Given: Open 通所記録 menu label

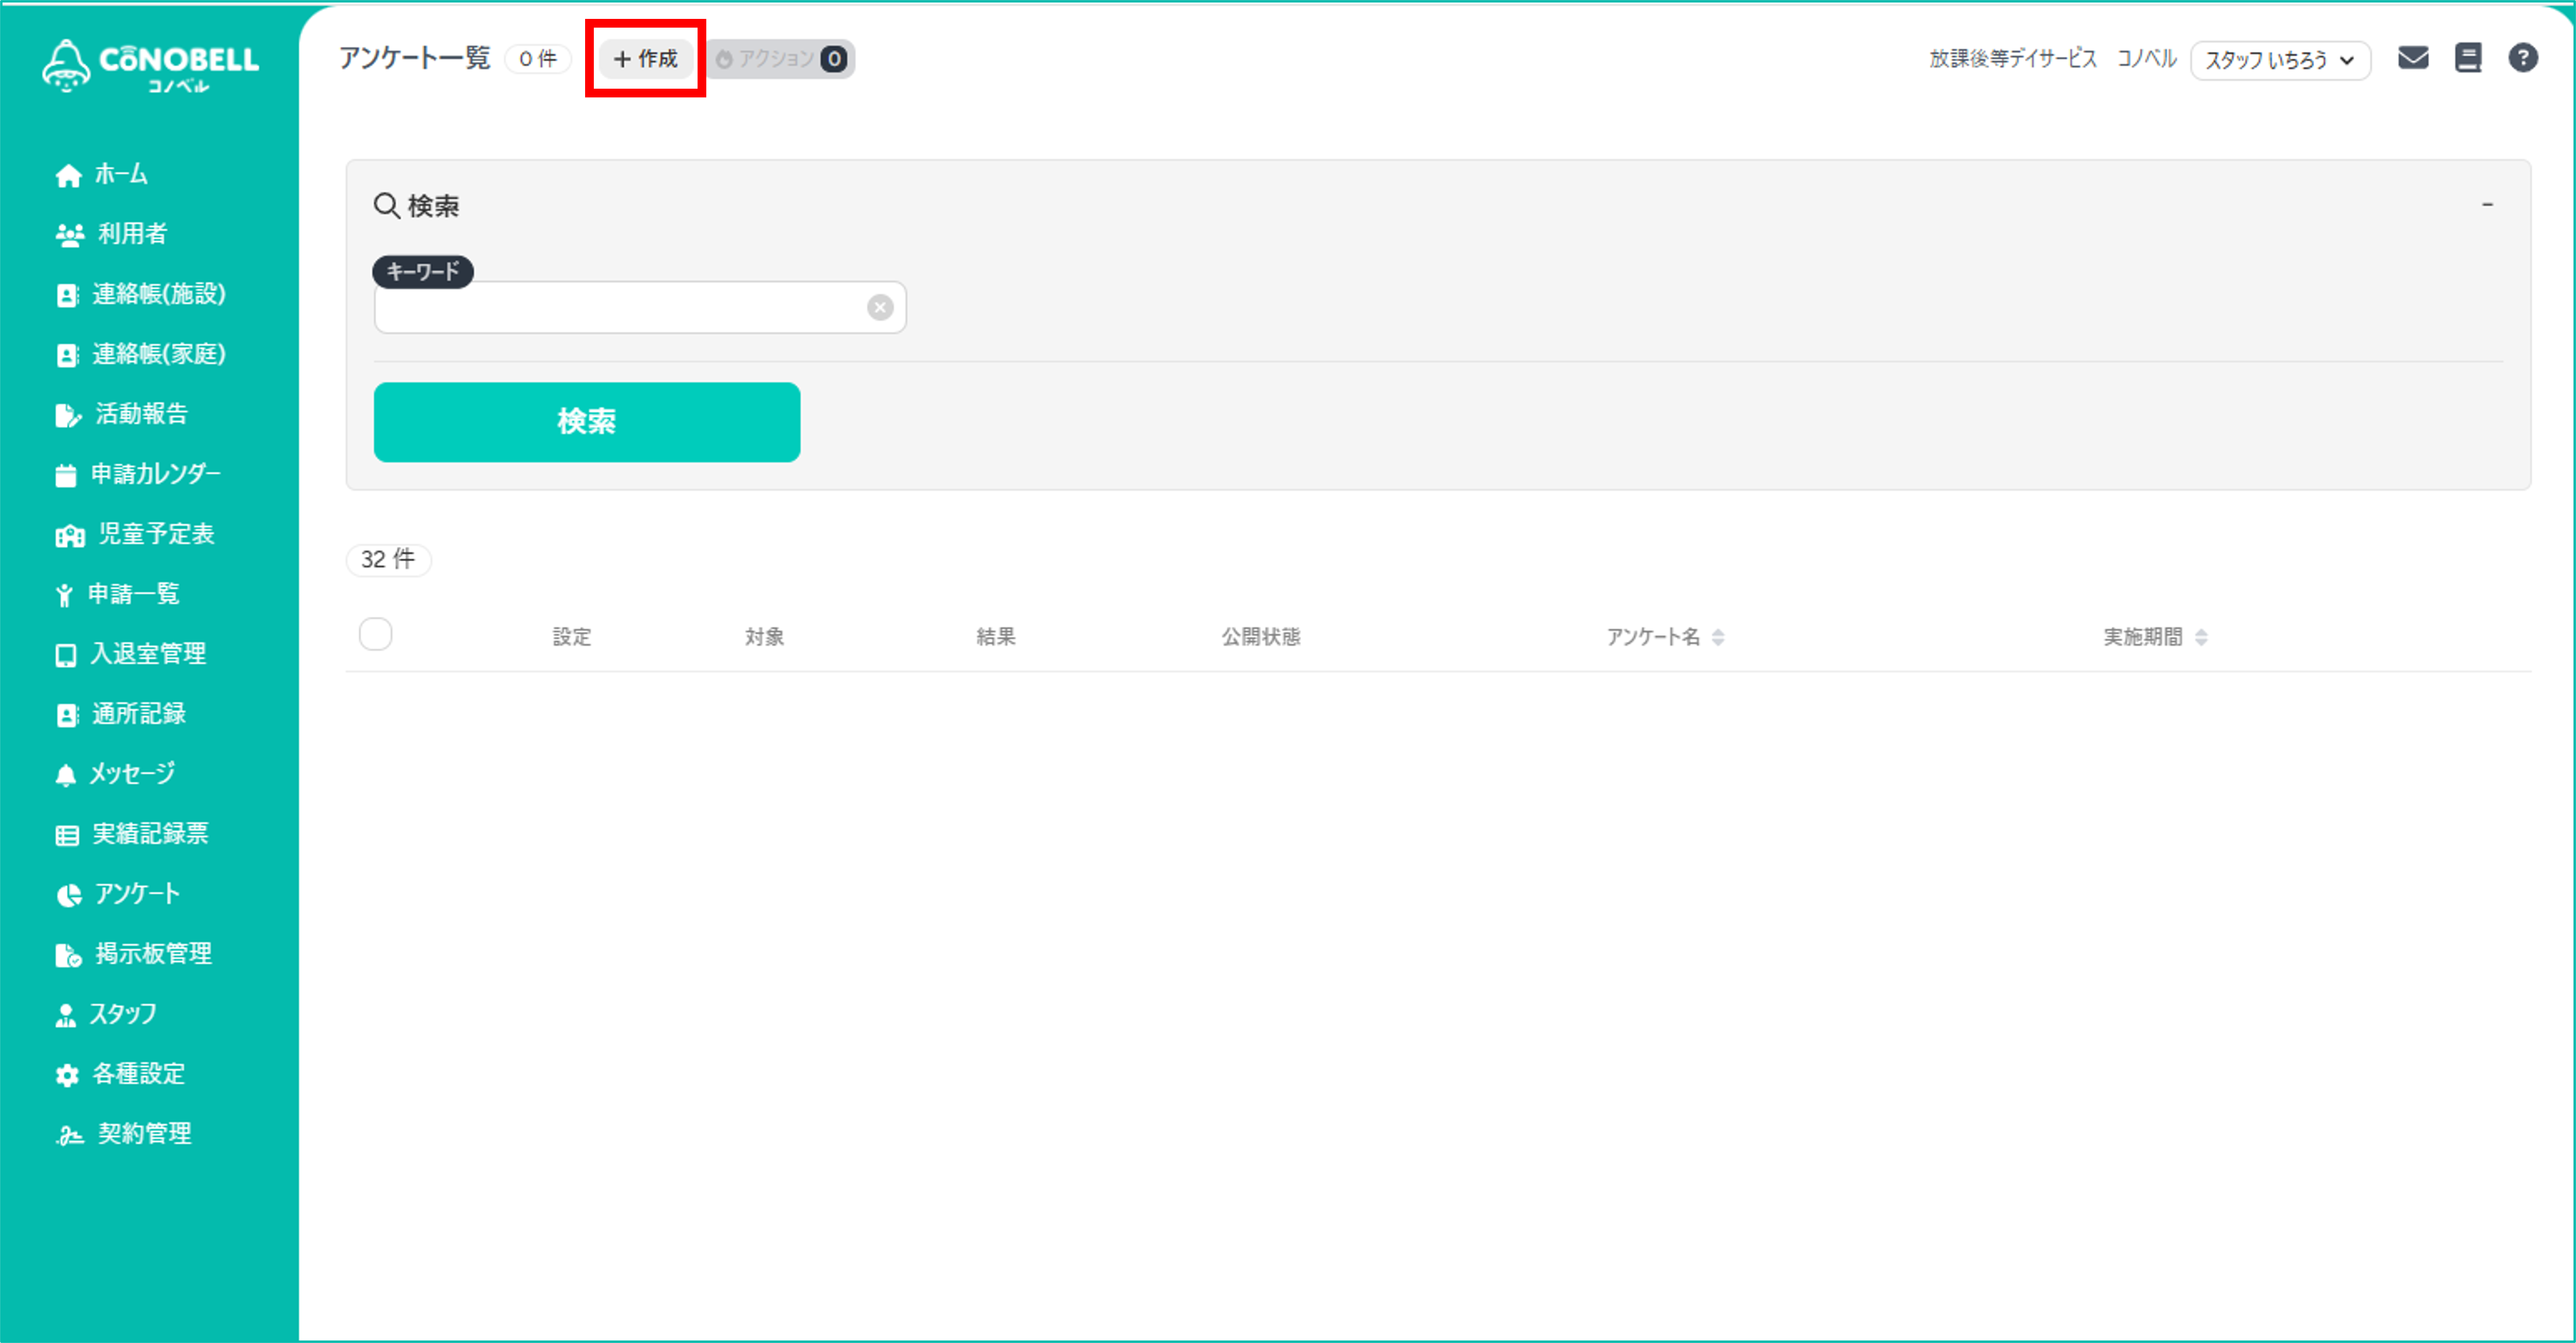Looking at the screenshot, I should (139, 714).
